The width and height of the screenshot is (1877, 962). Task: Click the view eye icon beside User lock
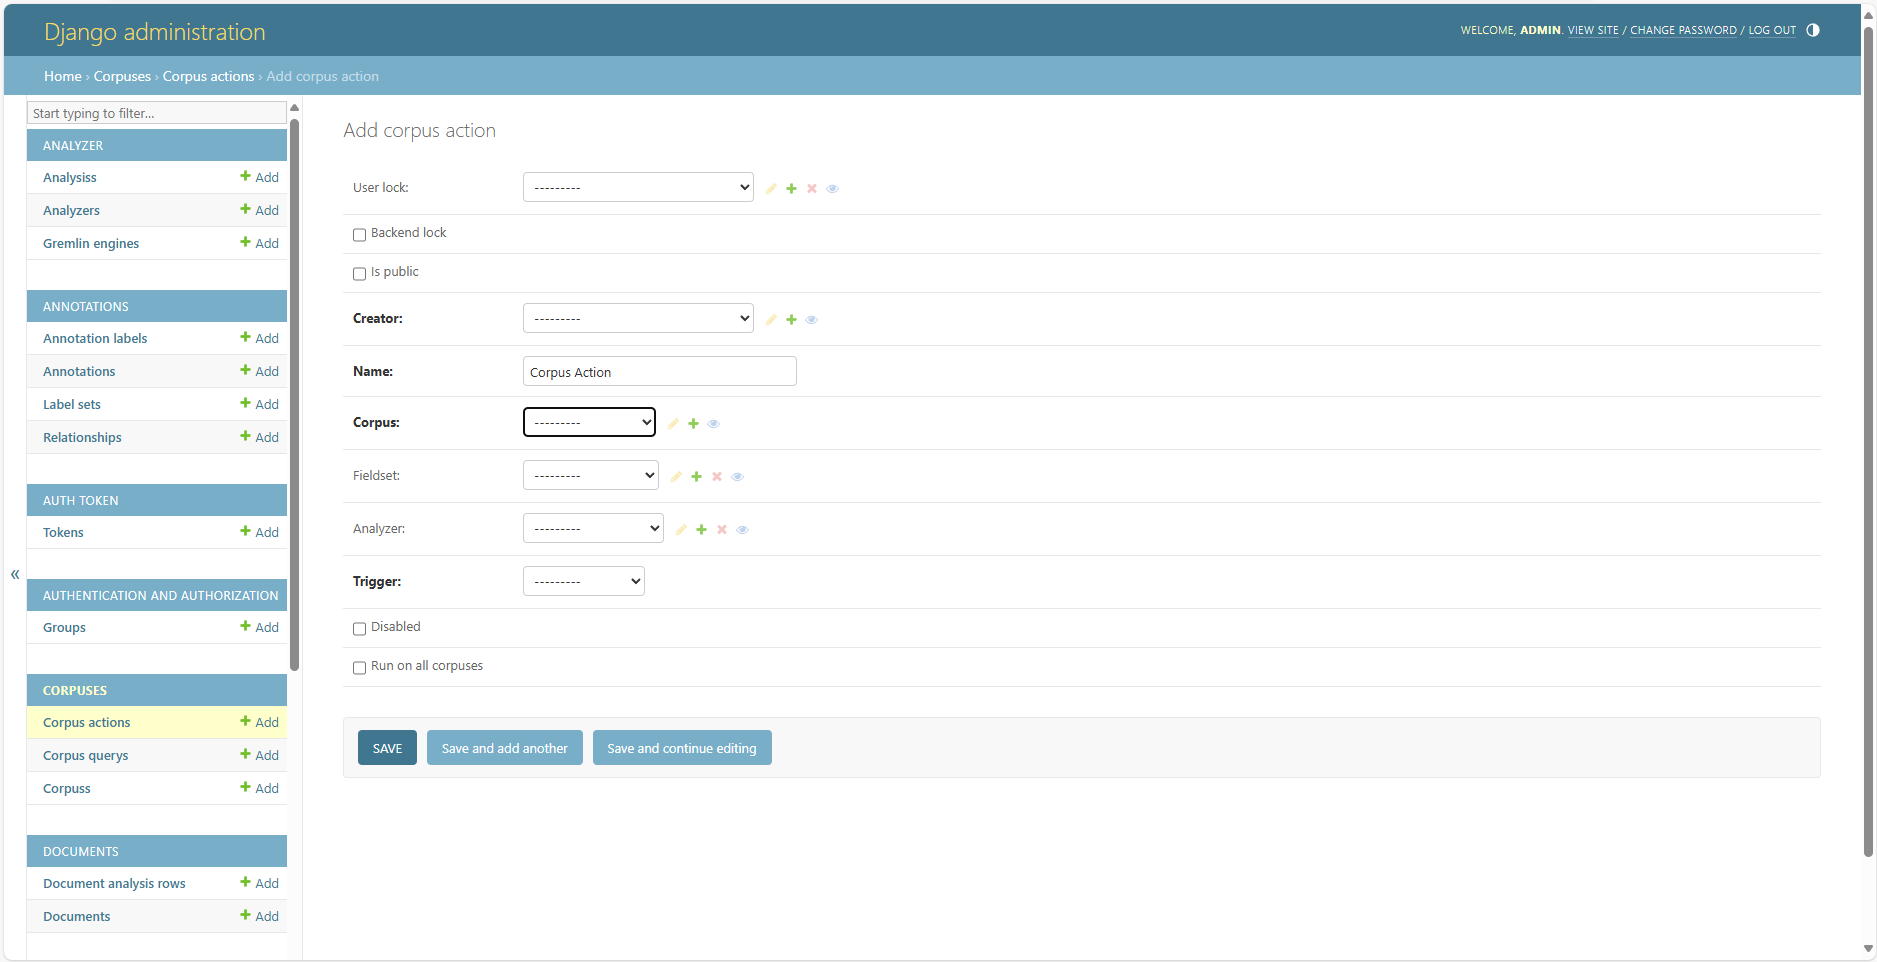(x=832, y=188)
